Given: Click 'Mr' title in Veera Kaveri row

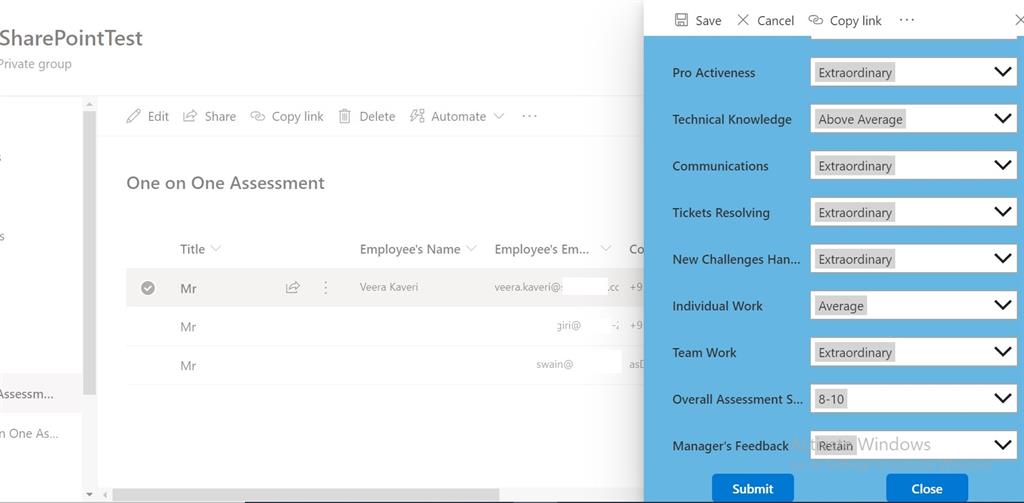Looking at the screenshot, I should [x=188, y=288].
